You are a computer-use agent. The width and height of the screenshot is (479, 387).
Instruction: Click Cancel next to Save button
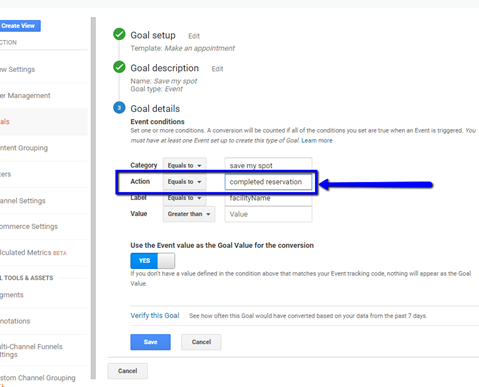201,342
